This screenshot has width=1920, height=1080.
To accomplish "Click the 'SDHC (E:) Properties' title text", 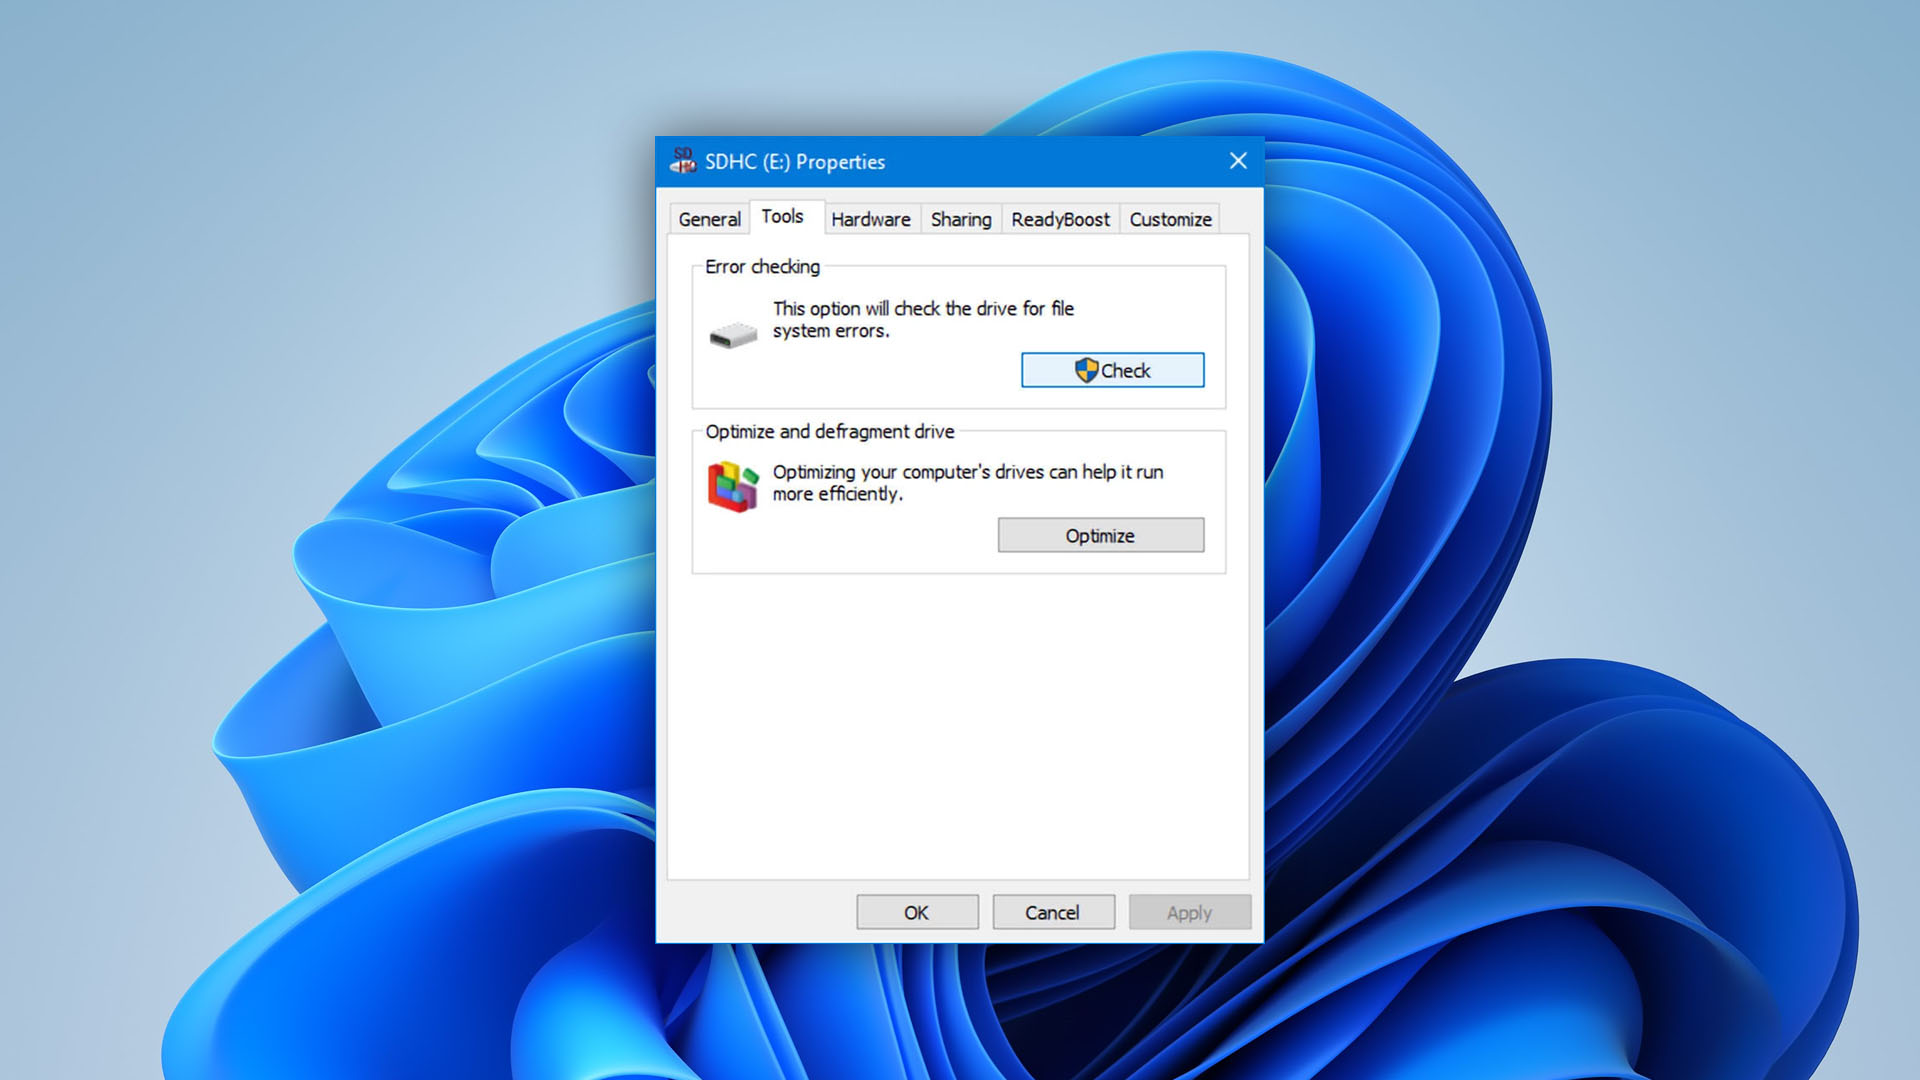I will point(795,161).
